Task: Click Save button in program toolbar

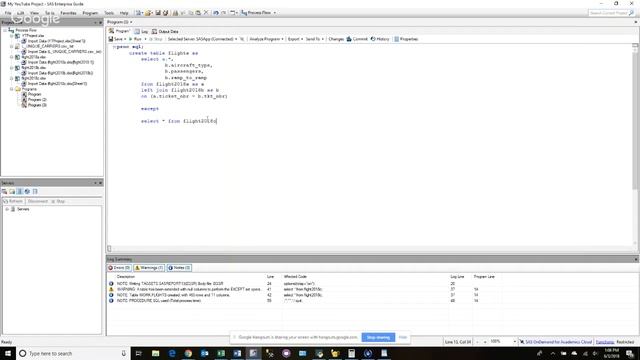Action: point(116,39)
